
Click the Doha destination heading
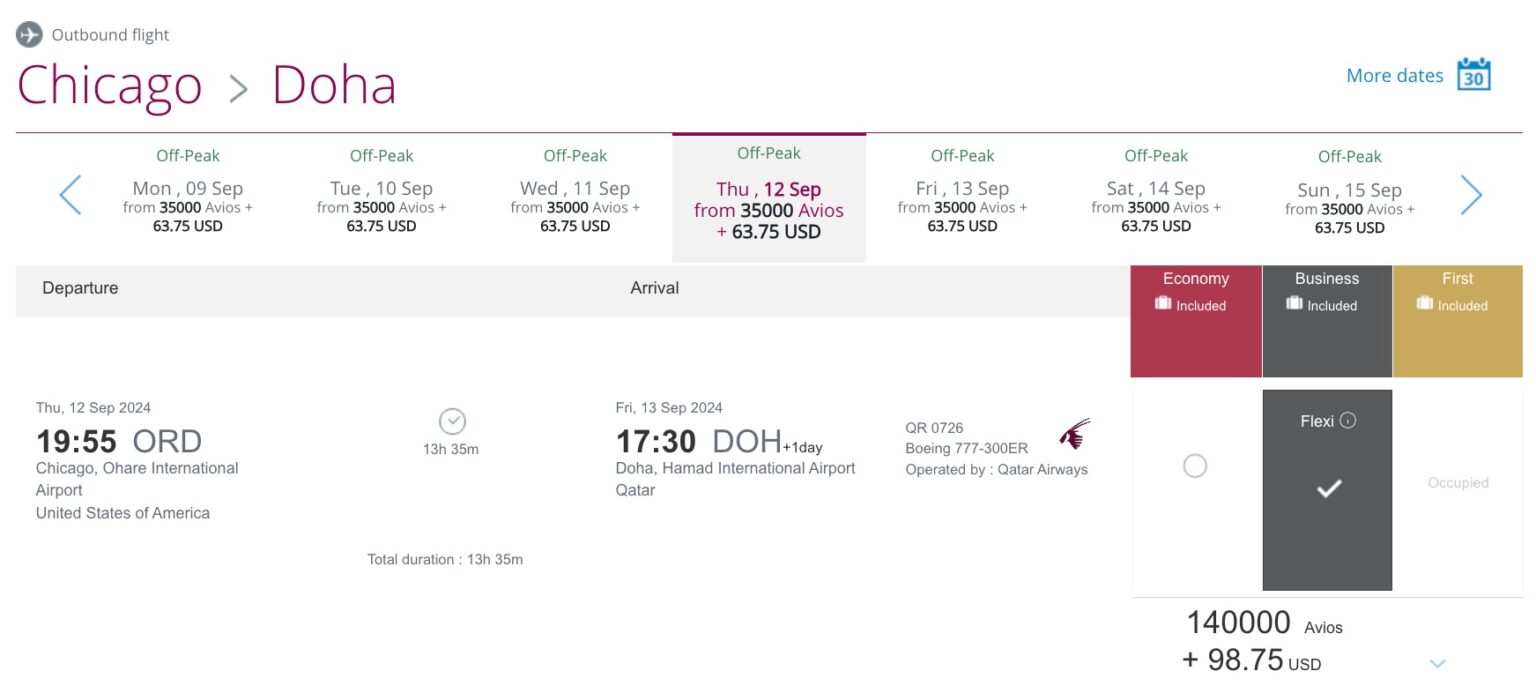[334, 84]
